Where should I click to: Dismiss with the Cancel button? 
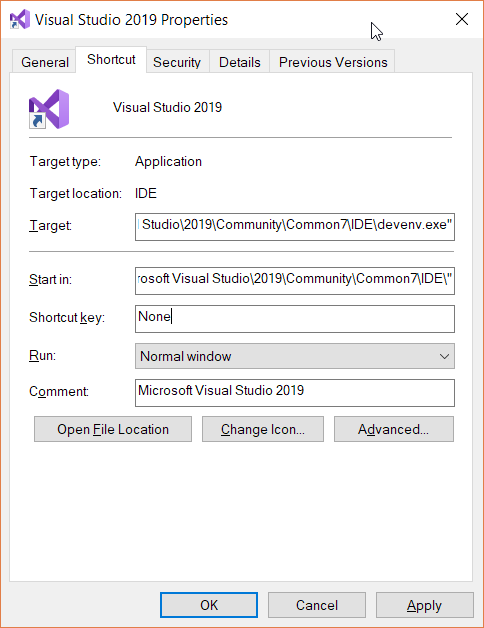tap(317, 605)
